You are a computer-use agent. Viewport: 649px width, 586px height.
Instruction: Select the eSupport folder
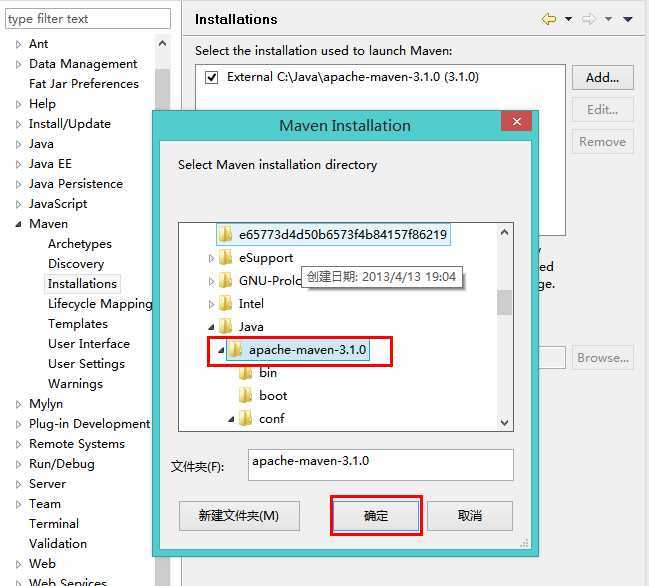[x=266, y=258]
